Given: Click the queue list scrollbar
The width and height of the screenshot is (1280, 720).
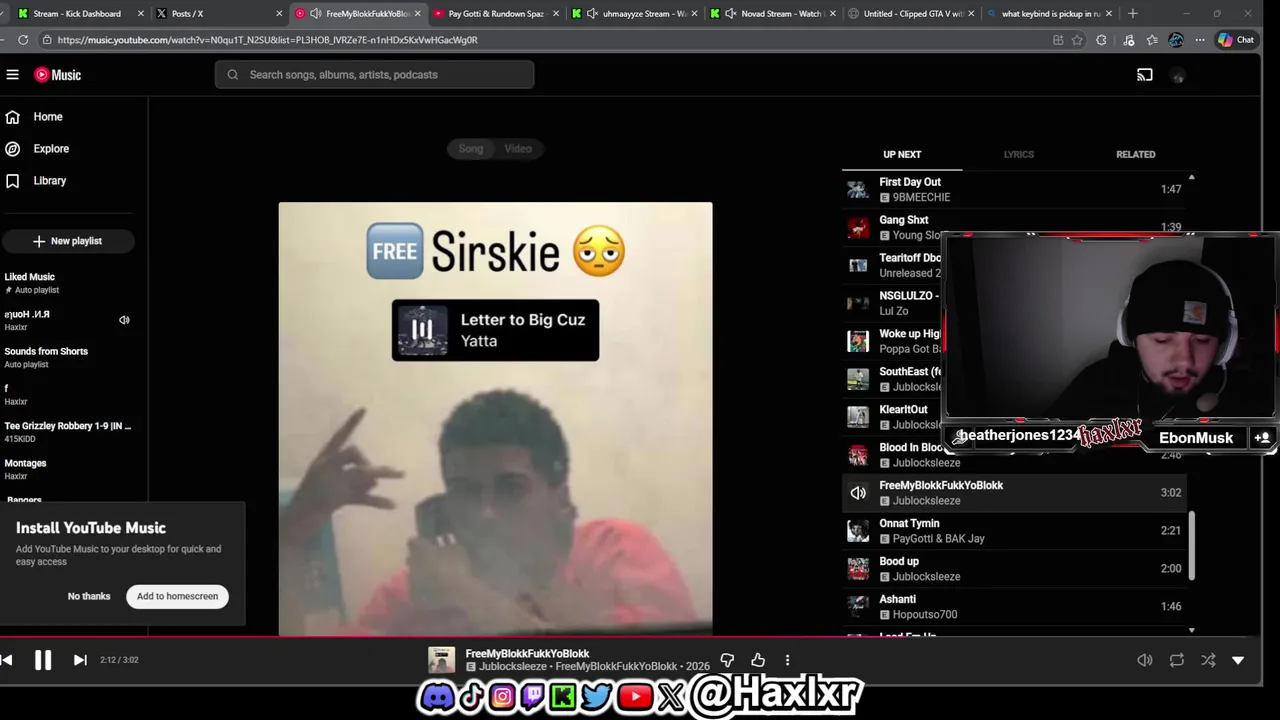Looking at the screenshot, I should click(x=1191, y=545).
